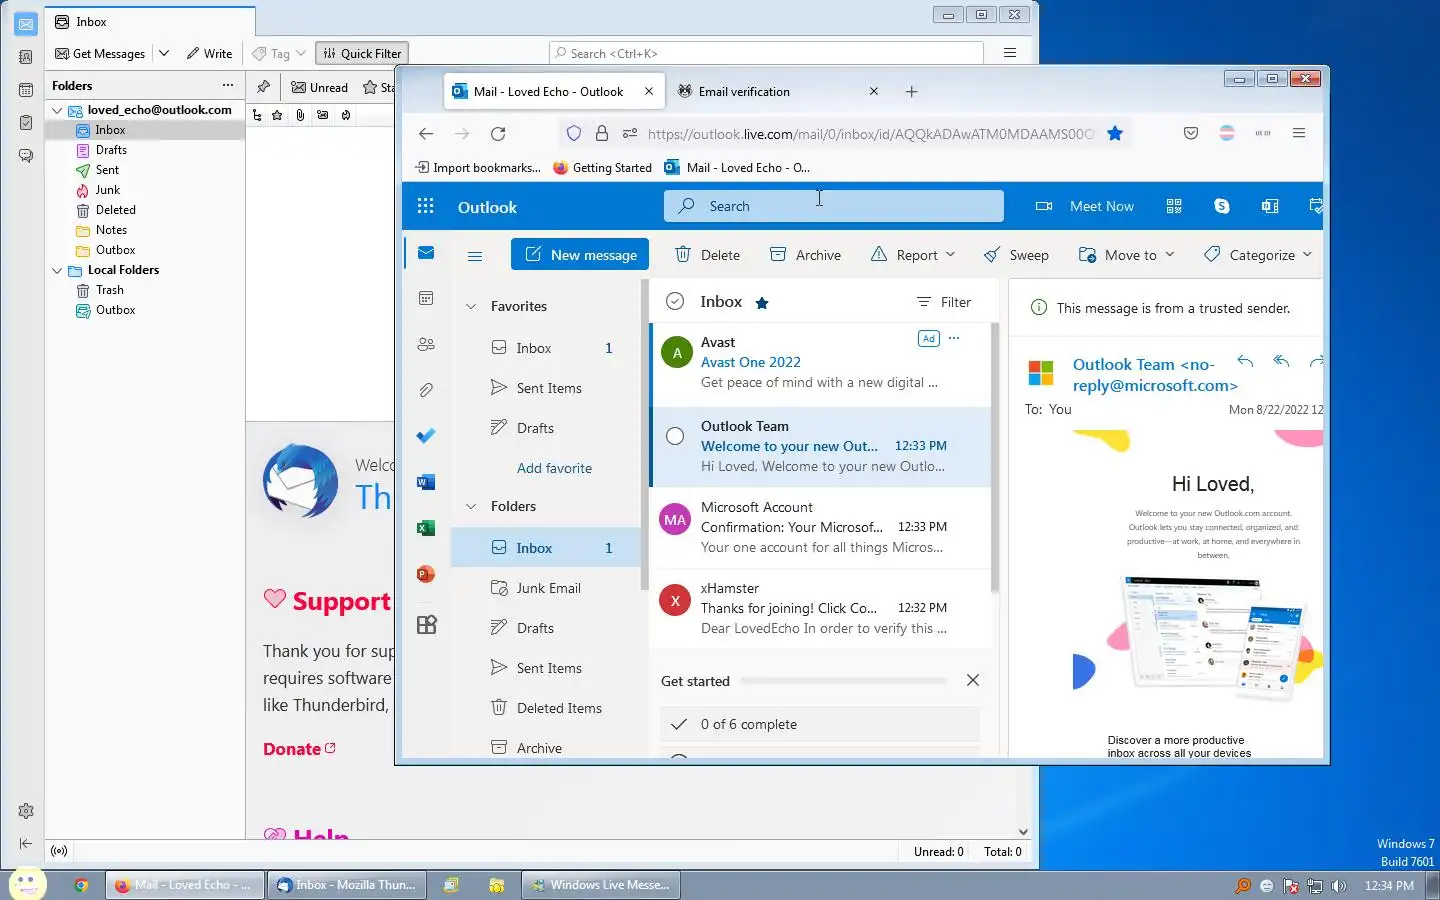Toggle Thunderbird Quick Filter button
The height and width of the screenshot is (900, 1440).
click(x=362, y=54)
